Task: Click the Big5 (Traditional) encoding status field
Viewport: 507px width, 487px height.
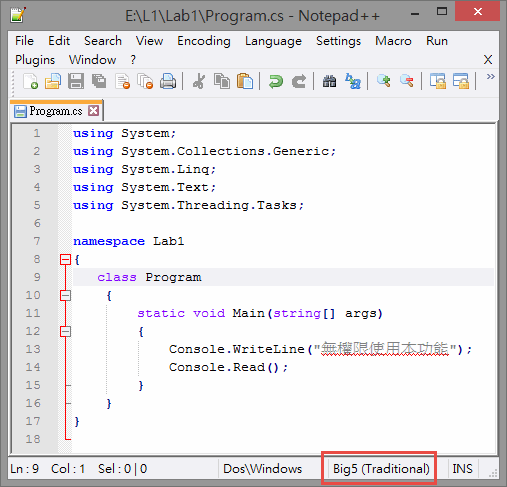Action: pos(381,469)
